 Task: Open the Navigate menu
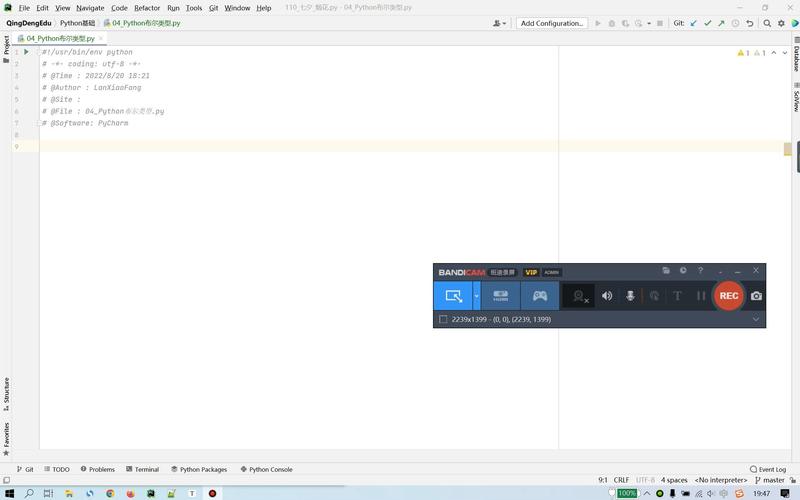click(90, 8)
